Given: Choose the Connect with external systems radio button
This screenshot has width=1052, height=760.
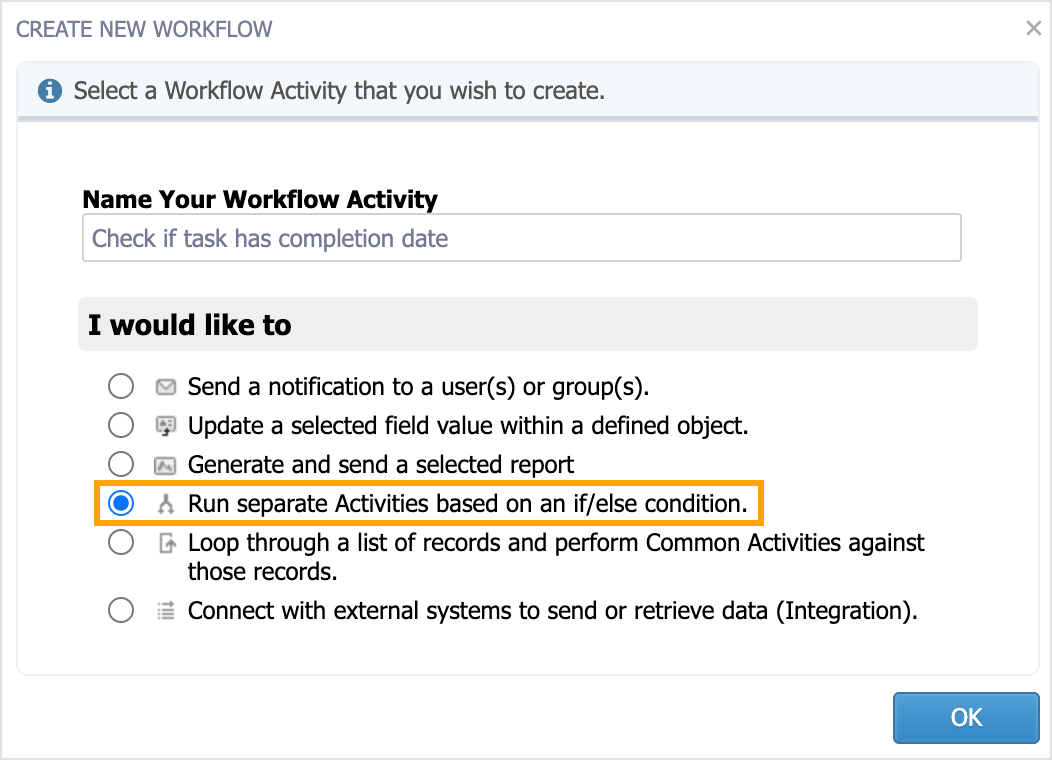Looking at the screenshot, I should [121, 610].
